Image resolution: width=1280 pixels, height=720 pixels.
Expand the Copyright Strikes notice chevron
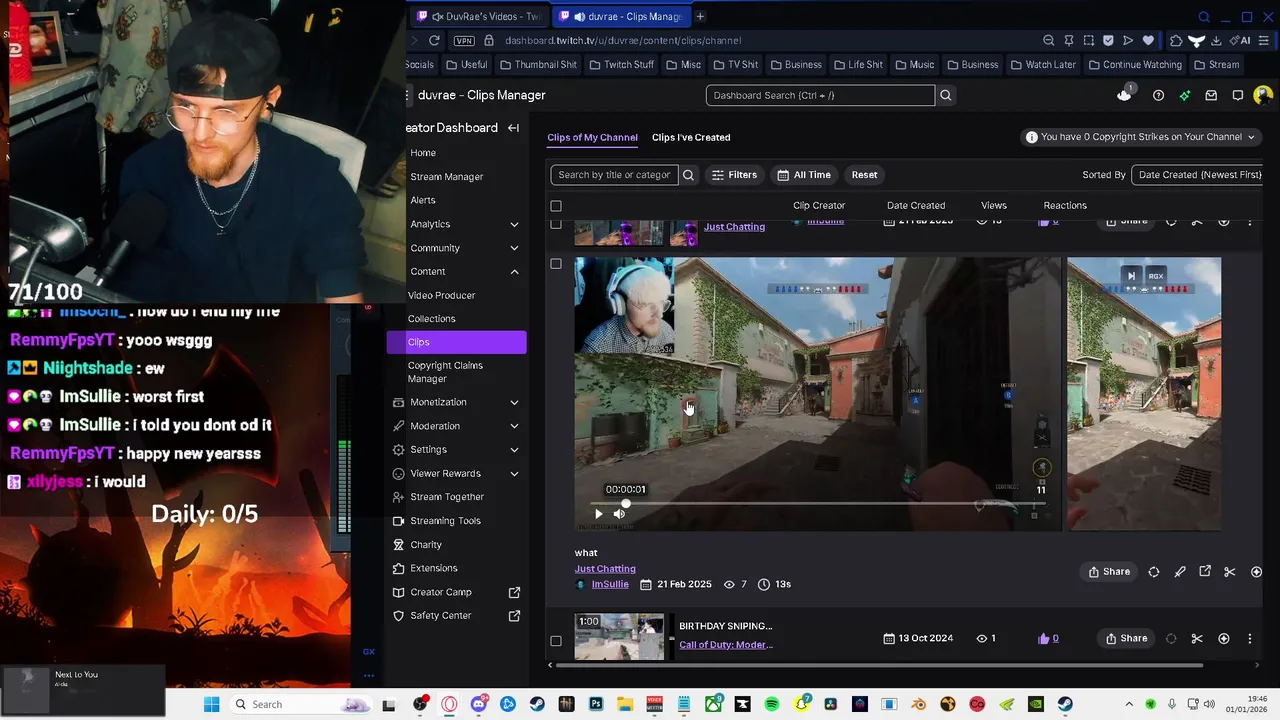1249,137
